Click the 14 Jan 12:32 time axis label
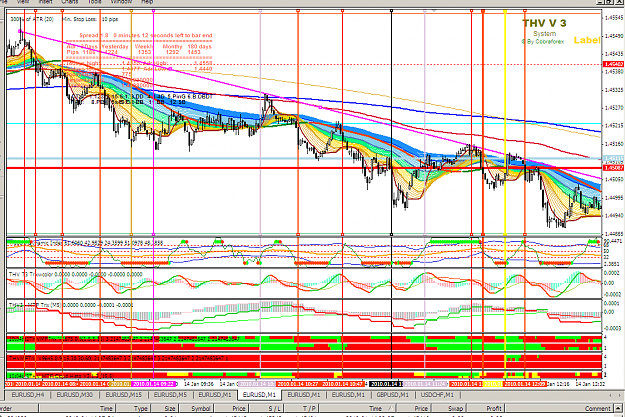Viewport: 625px width, 417px height. click(x=591, y=384)
